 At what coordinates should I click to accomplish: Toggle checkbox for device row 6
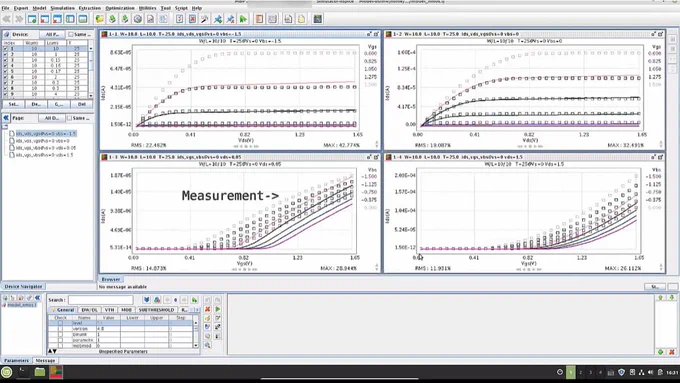tap(6, 77)
